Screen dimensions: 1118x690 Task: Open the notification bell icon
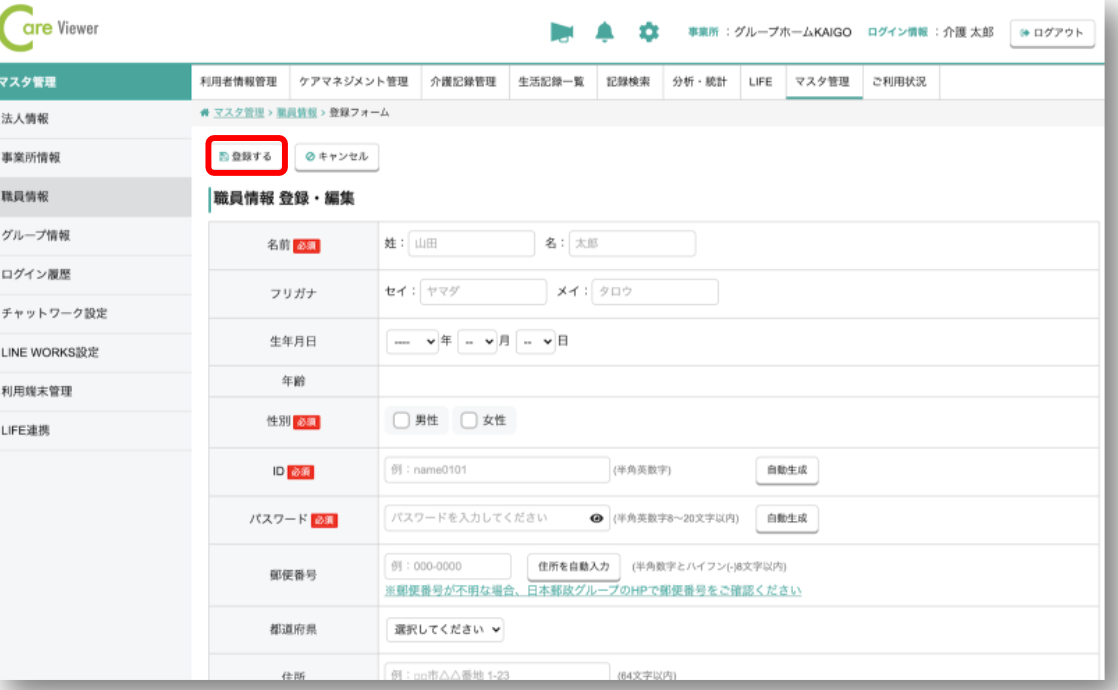click(x=604, y=33)
